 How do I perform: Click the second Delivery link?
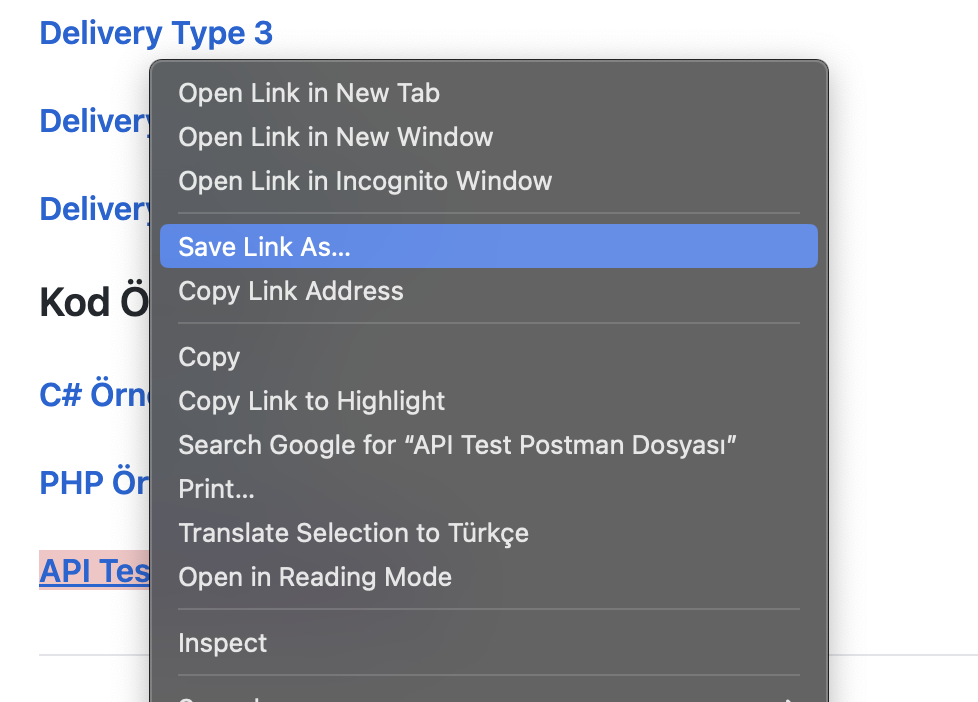click(90, 120)
